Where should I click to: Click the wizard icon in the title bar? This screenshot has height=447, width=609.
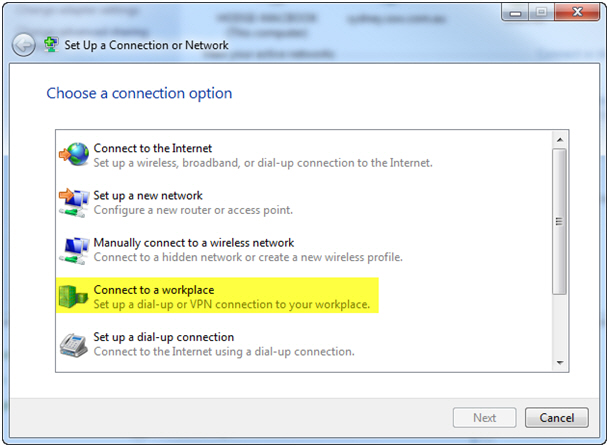(x=51, y=45)
